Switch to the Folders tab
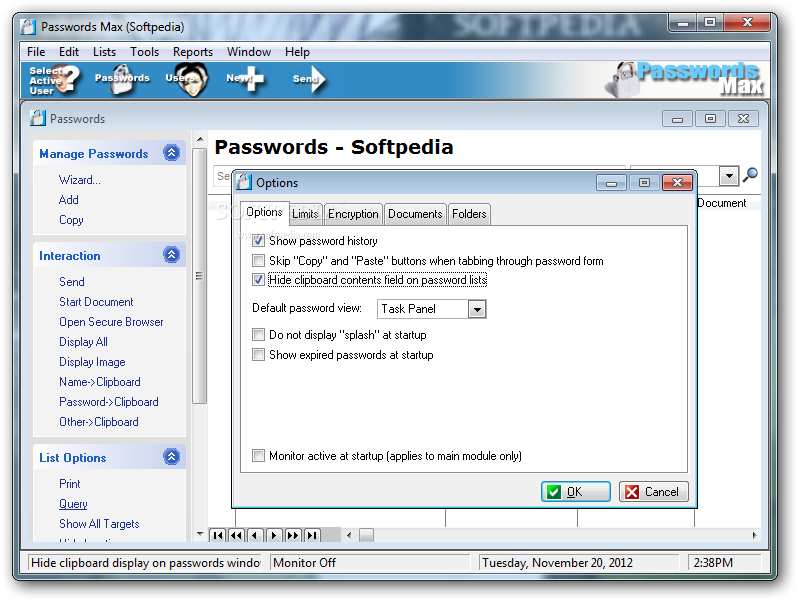 click(x=469, y=214)
